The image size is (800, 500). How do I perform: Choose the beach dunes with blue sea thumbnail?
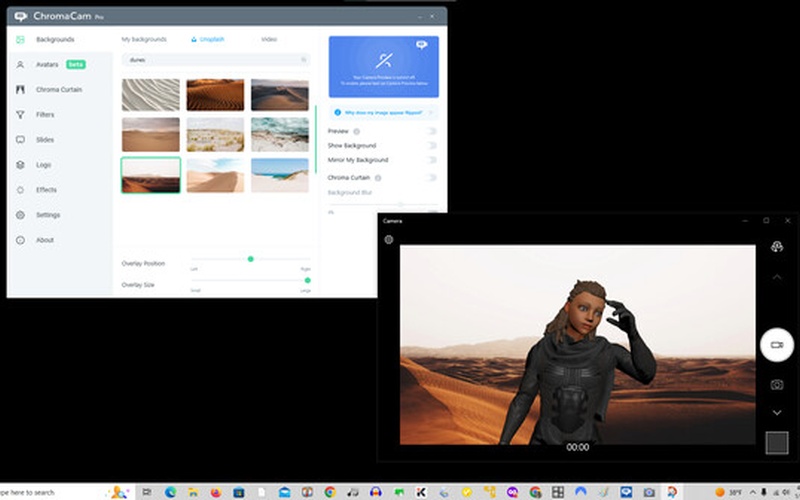click(x=280, y=175)
